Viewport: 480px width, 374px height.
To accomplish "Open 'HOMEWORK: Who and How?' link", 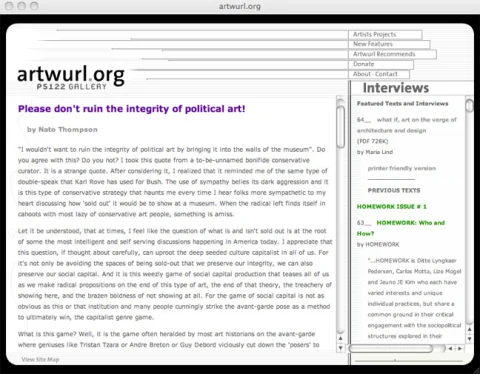I will (x=401, y=228).
